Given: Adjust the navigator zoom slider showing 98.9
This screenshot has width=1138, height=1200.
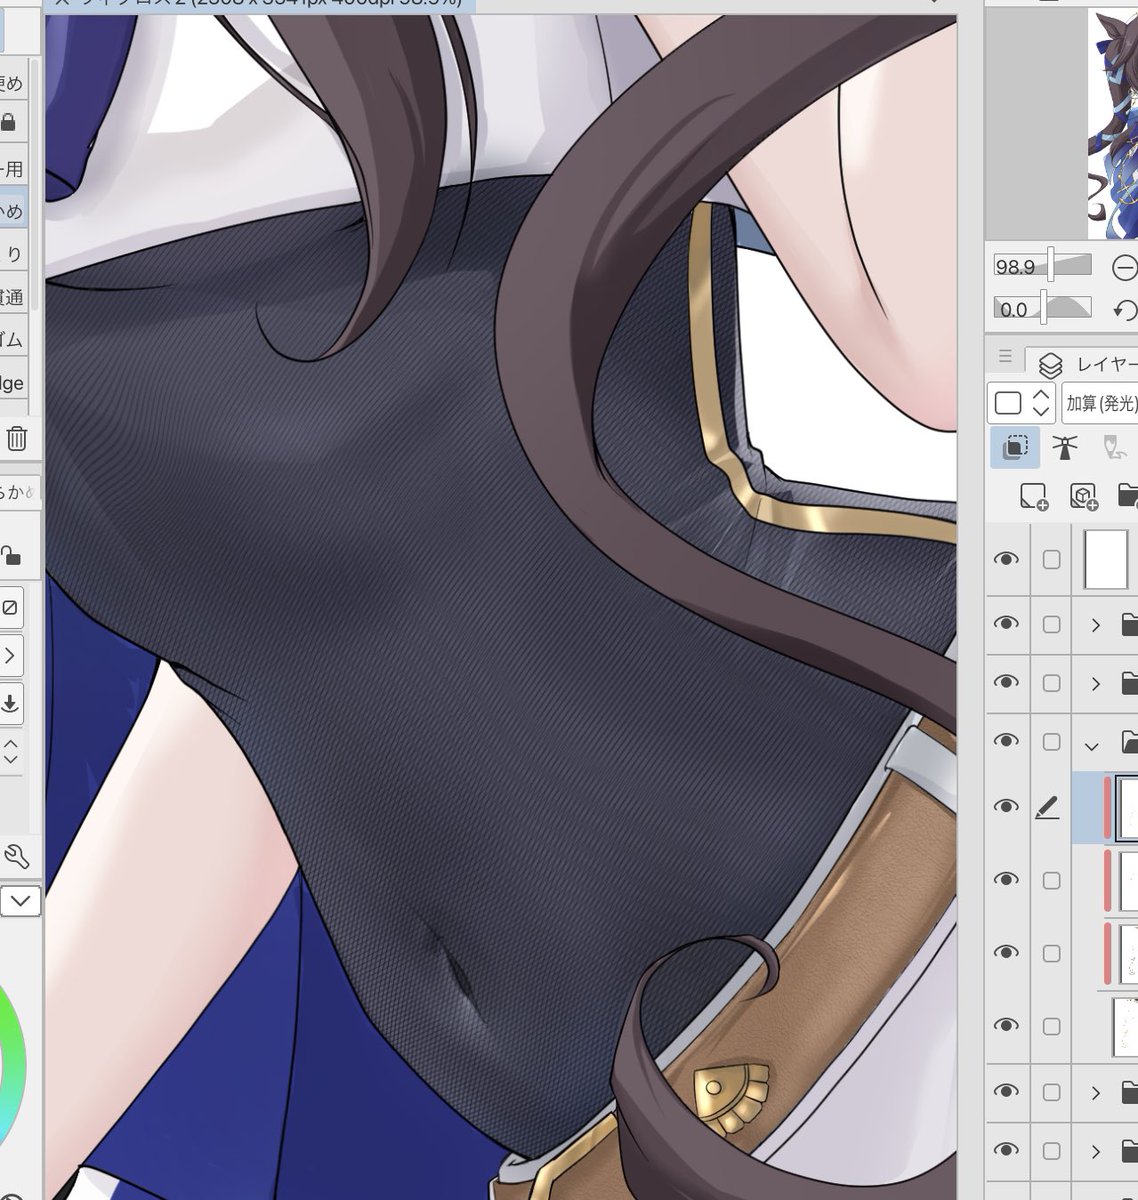Looking at the screenshot, I should point(1043,266).
